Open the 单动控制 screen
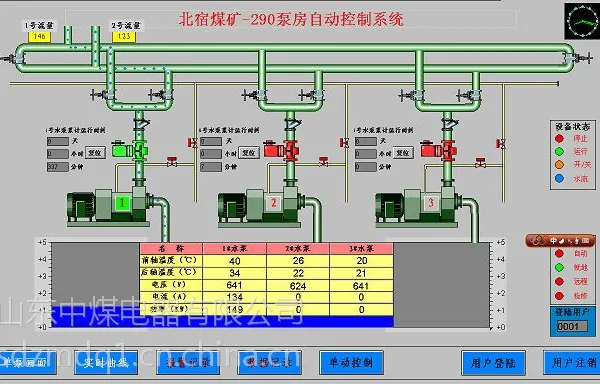Screen dimensions: 600x384 point(351,363)
